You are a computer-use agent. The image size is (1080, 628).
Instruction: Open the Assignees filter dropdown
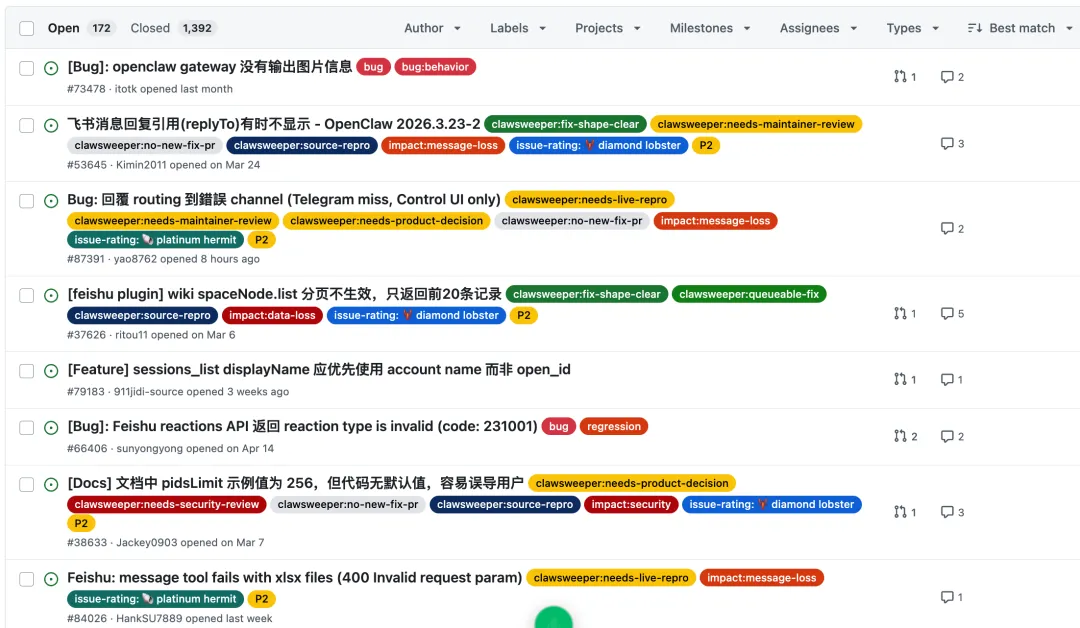point(818,28)
